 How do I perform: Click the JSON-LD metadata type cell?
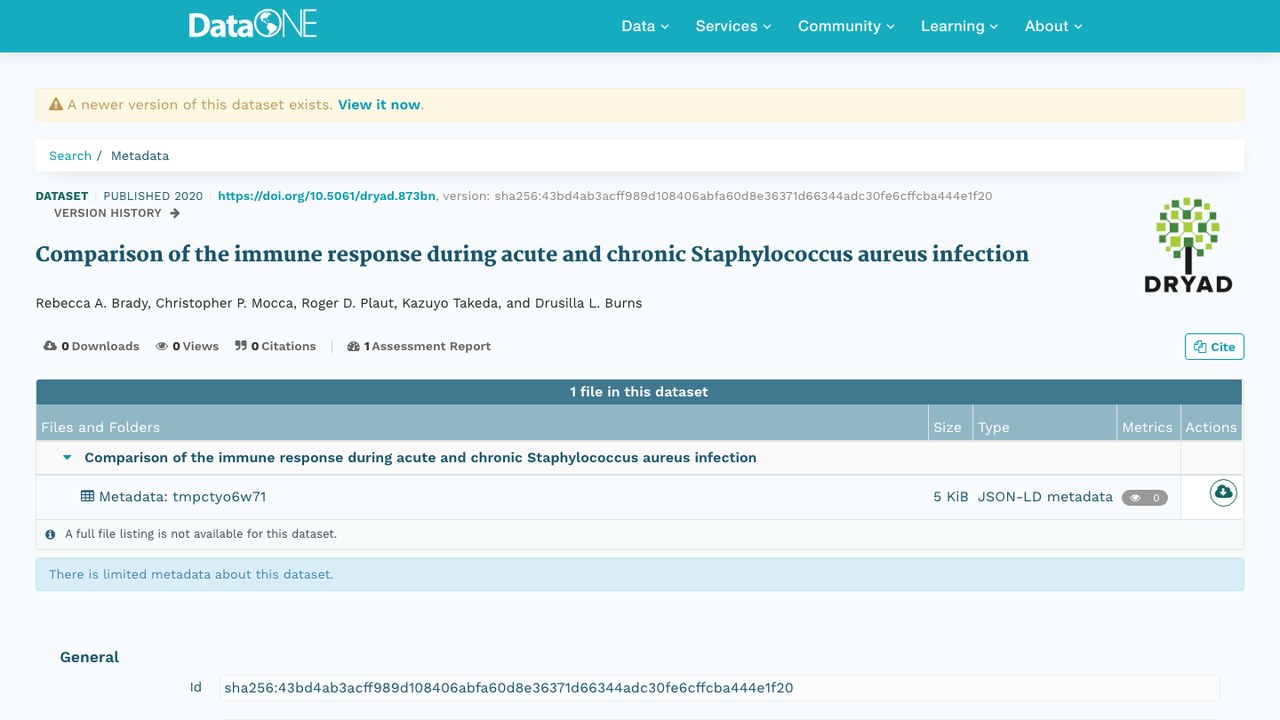pos(1045,497)
